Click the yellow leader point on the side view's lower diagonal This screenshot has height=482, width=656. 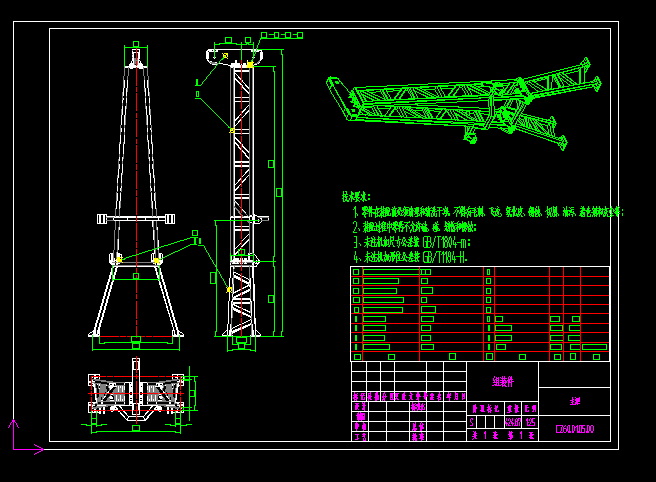tap(229, 290)
